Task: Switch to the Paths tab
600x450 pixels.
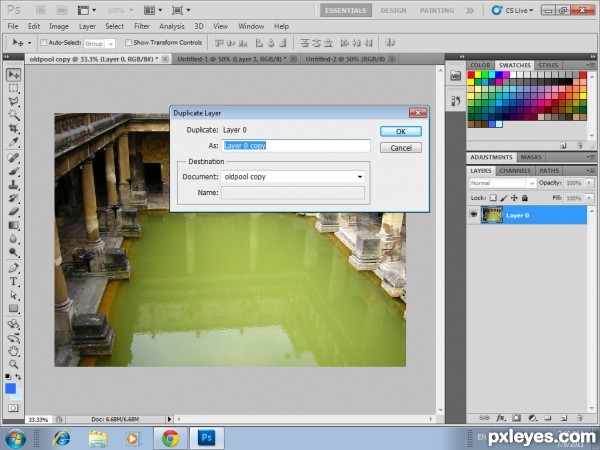Action: (x=549, y=171)
